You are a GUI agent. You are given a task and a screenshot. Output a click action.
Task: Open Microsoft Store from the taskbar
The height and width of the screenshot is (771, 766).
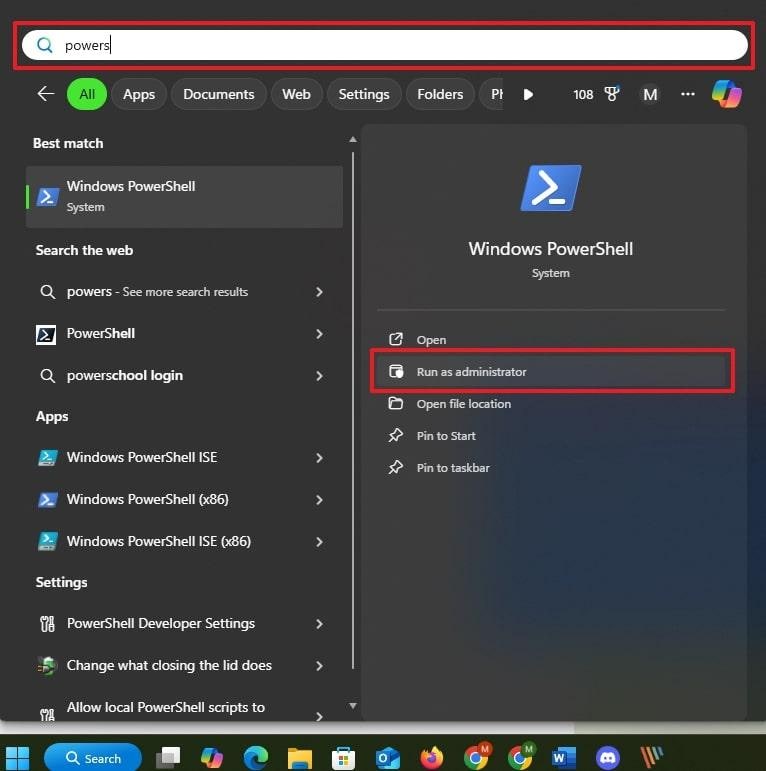(344, 758)
